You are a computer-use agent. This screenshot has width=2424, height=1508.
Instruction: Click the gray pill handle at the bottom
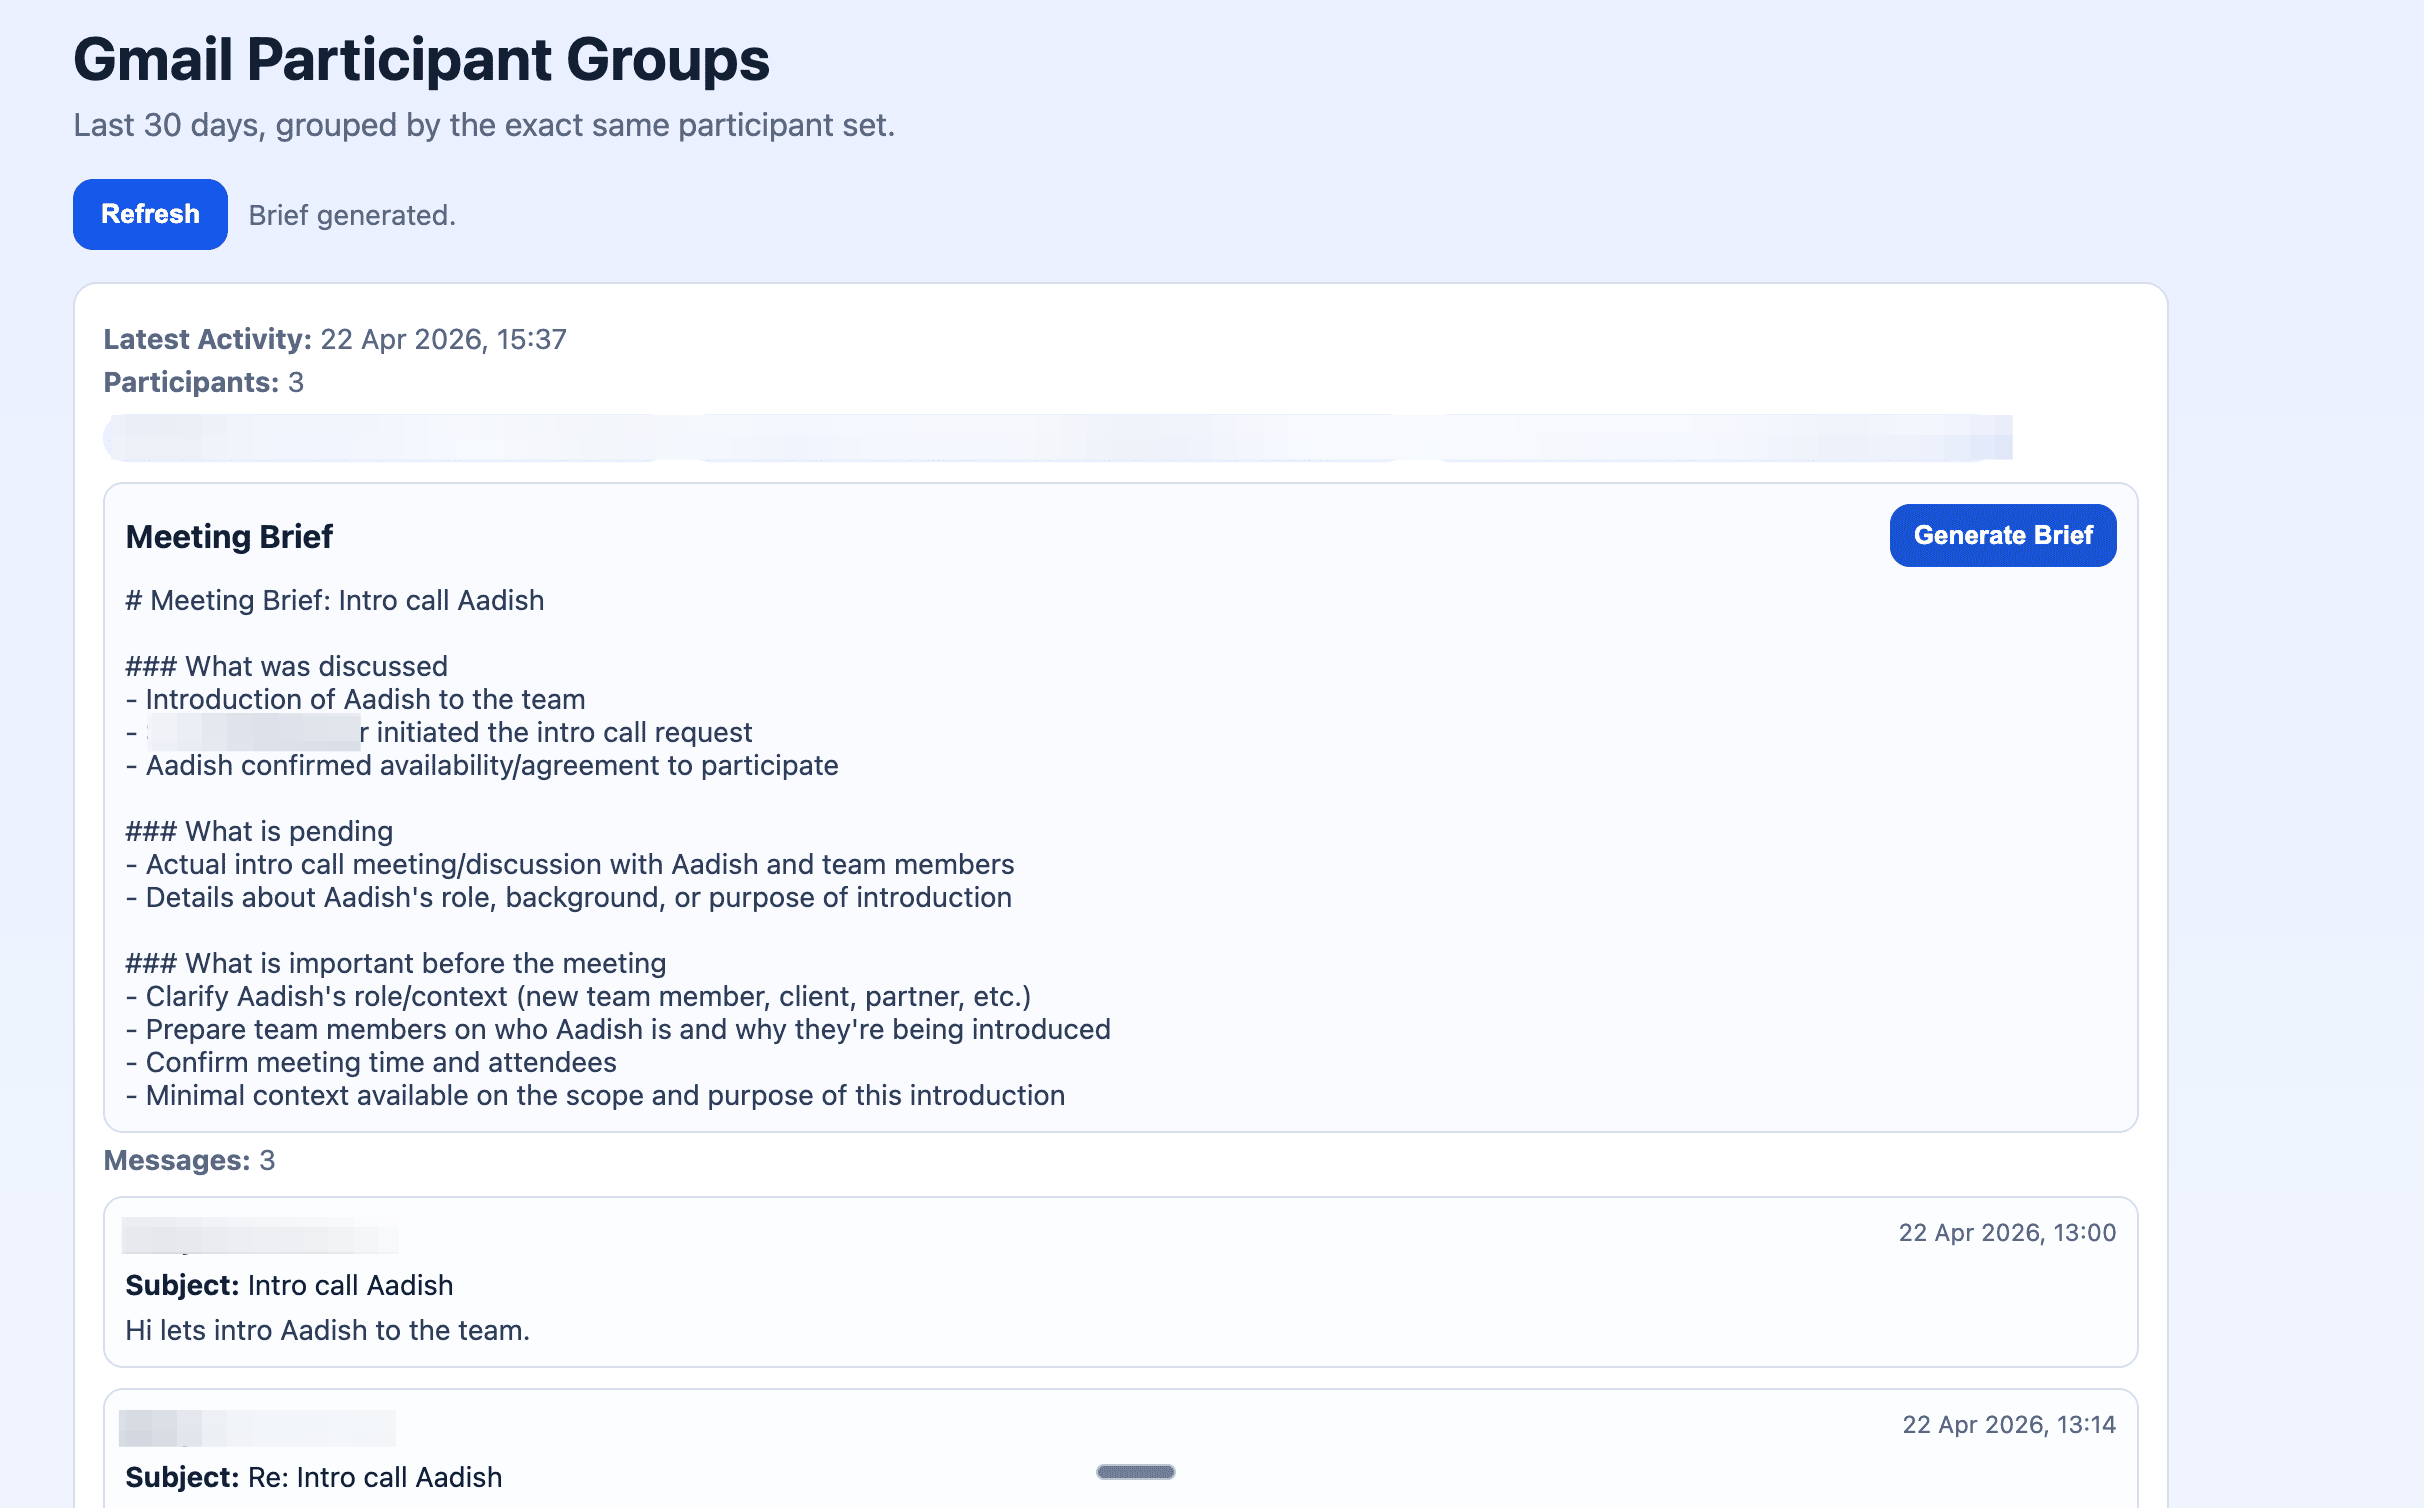[1135, 1472]
